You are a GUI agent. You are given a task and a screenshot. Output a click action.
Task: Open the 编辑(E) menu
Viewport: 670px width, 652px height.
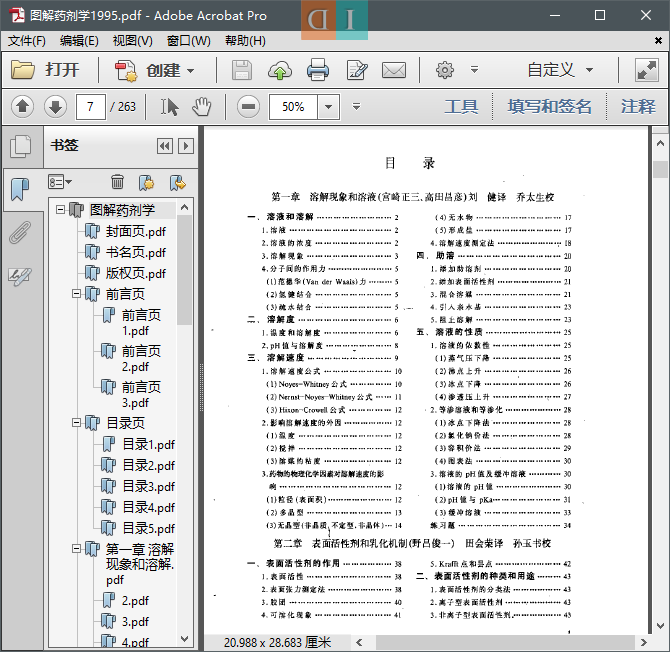tap(79, 41)
